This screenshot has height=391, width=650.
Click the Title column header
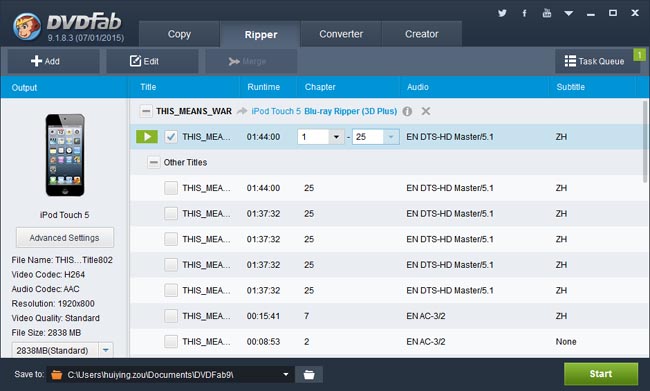(148, 87)
